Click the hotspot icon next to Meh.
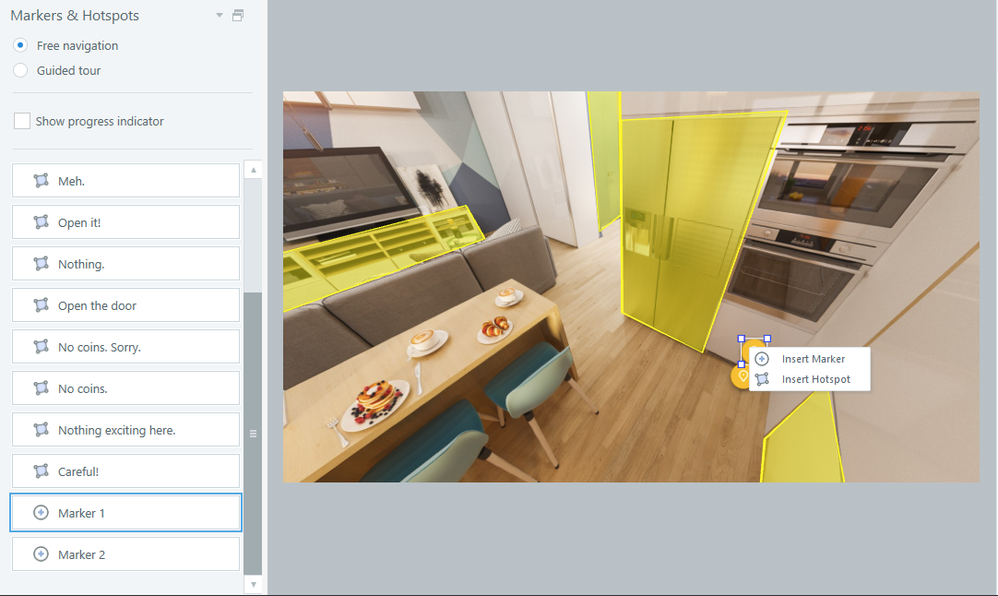 click(x=41, y=181)
